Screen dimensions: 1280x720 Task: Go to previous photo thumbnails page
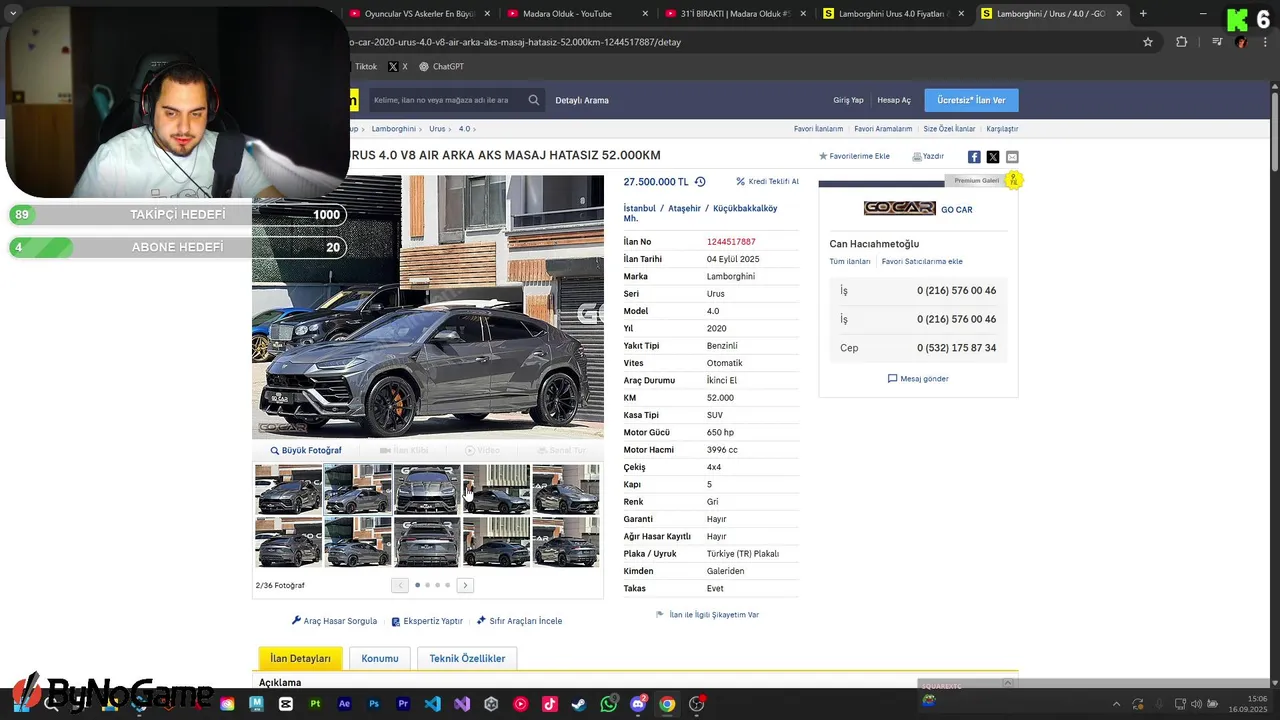click(400, 585)
